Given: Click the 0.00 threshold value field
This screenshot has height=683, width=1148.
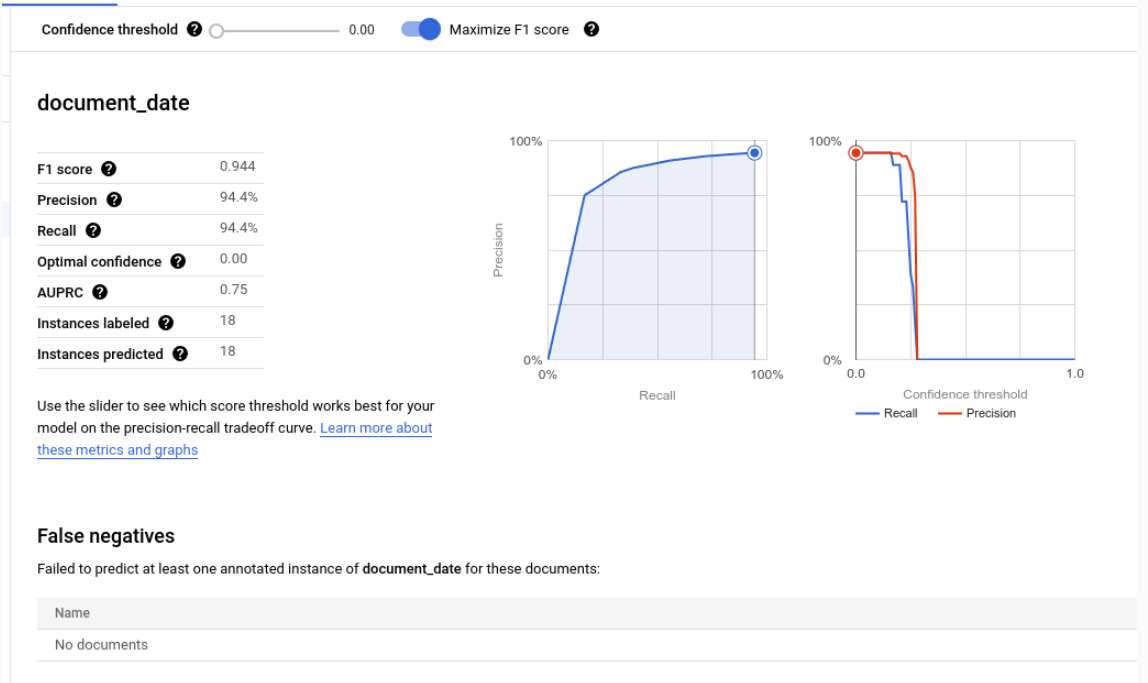Looking at the screenshot, I should click(363, 29).
